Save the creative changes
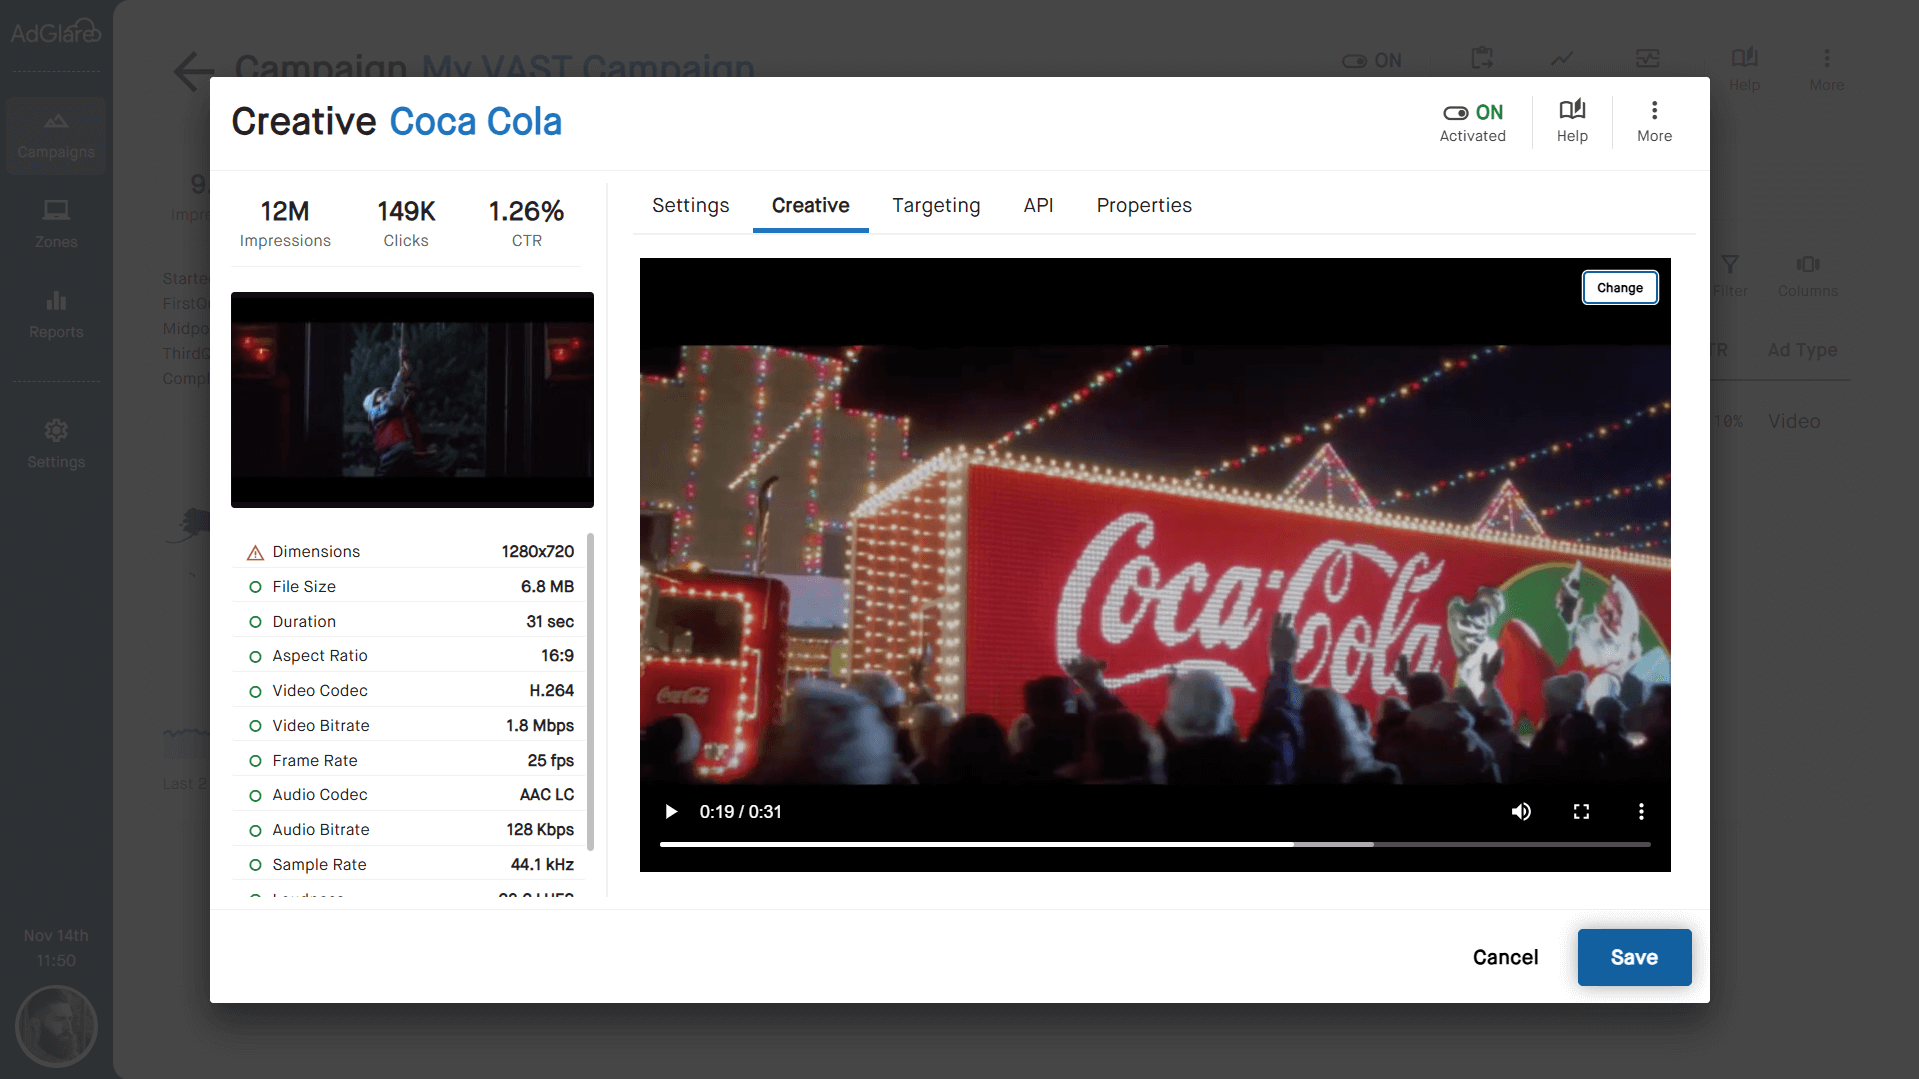Screen dimensions: 1919x1079 tap(1633, 957)
